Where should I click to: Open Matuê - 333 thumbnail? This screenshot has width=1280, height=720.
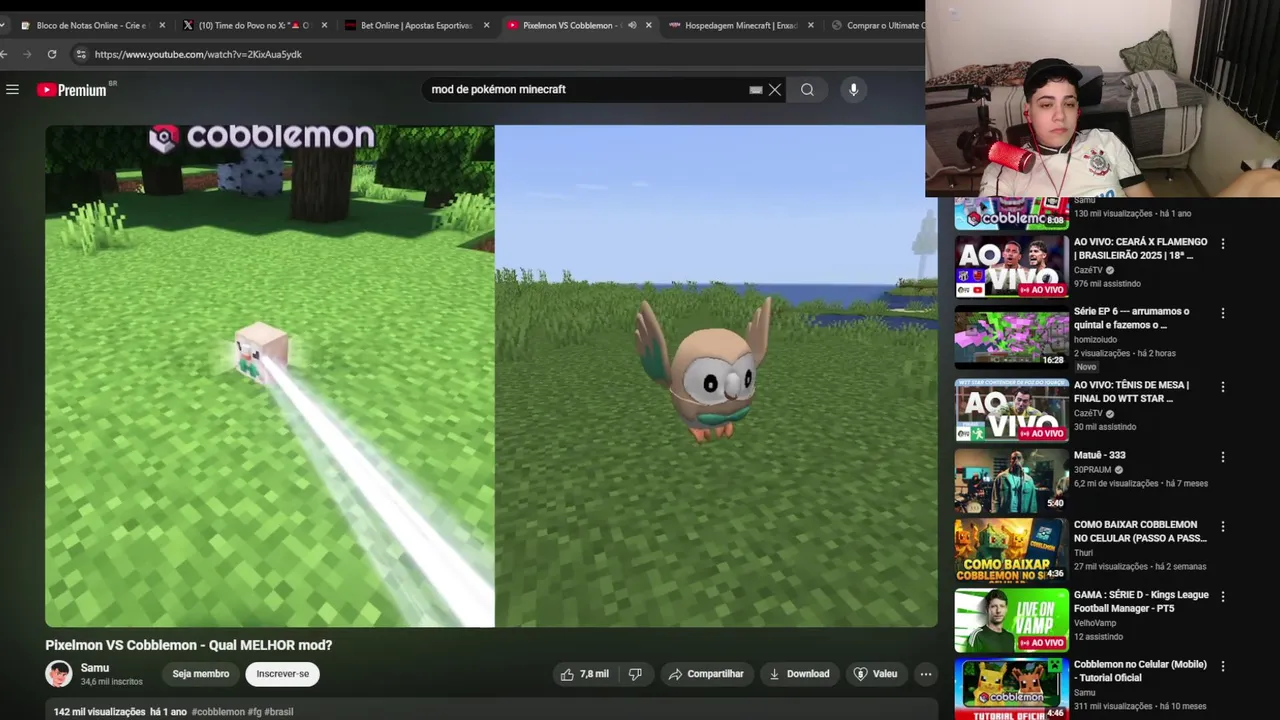1012,480
